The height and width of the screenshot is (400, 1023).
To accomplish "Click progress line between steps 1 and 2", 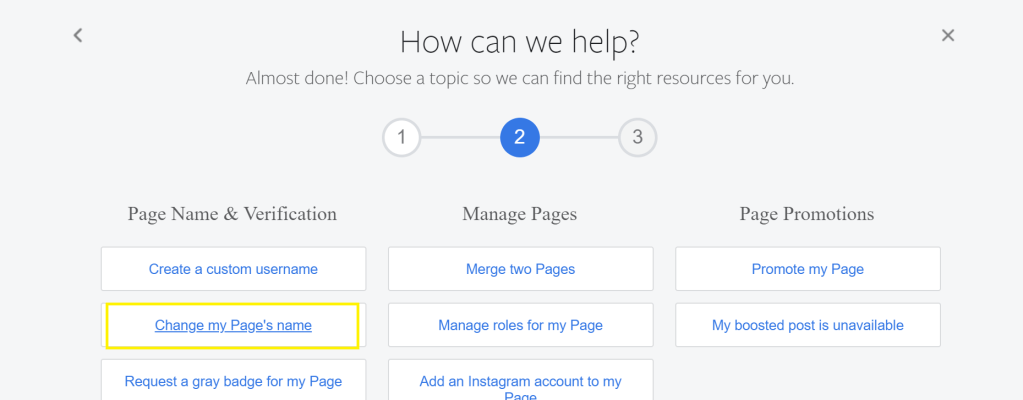I will tap(460, 138).
